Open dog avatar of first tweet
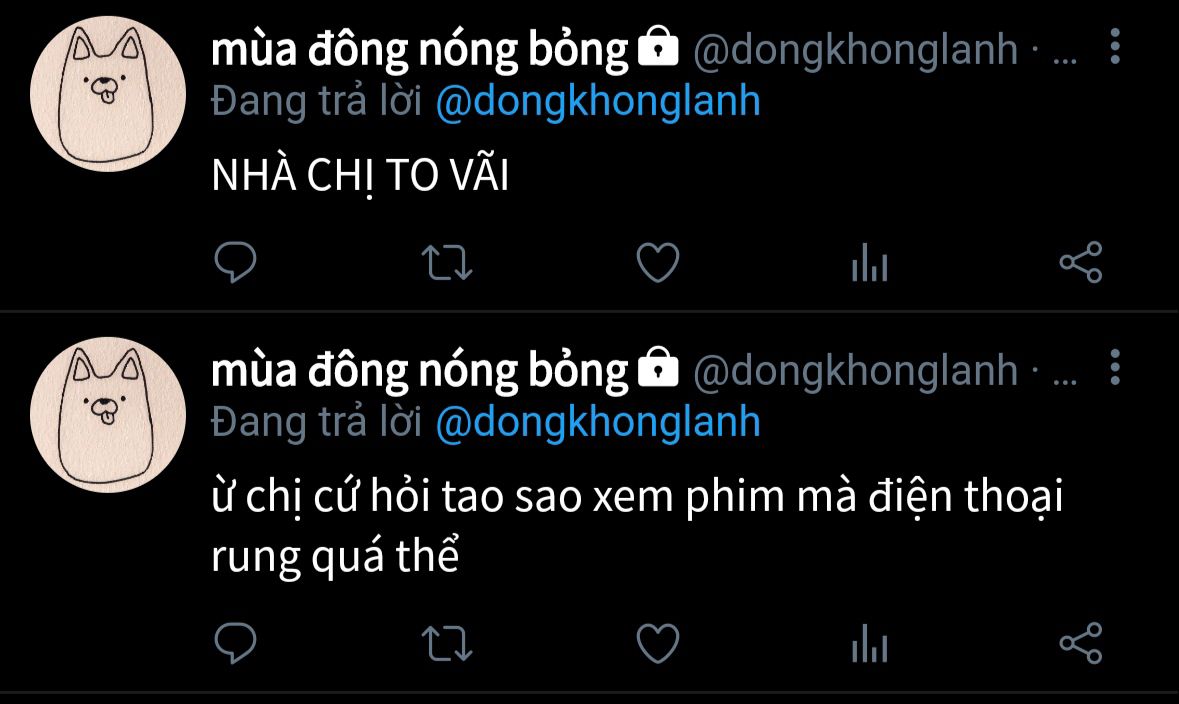 click(x=108, y=93)
